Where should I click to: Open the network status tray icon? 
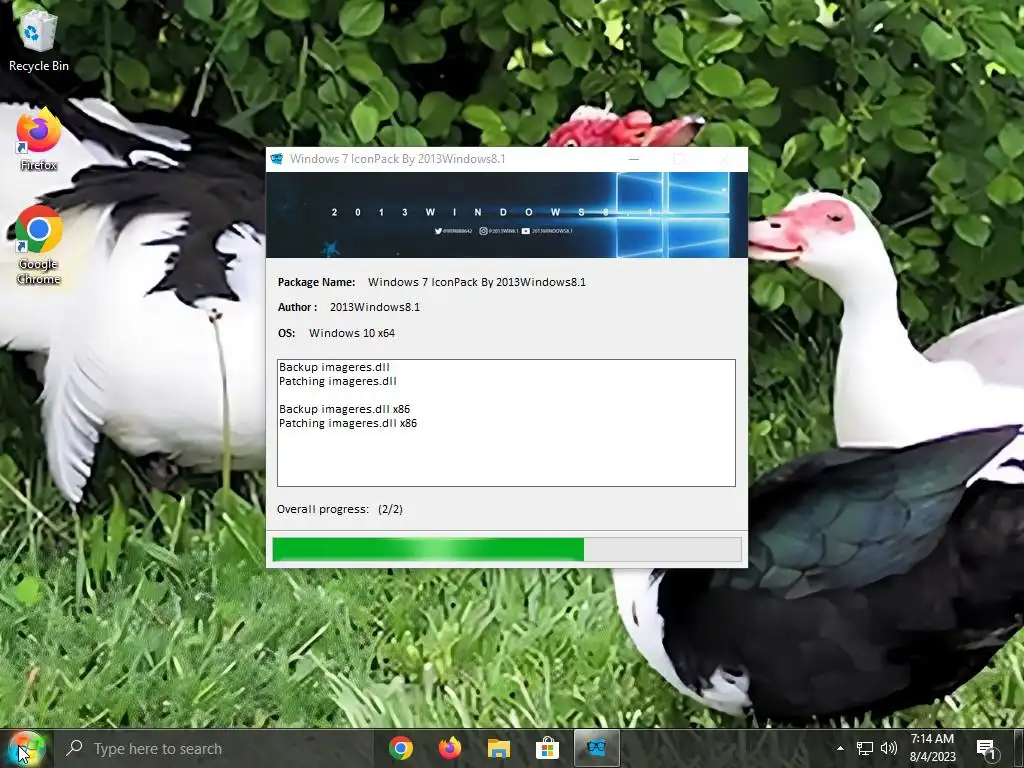click(x=865, y=748)
